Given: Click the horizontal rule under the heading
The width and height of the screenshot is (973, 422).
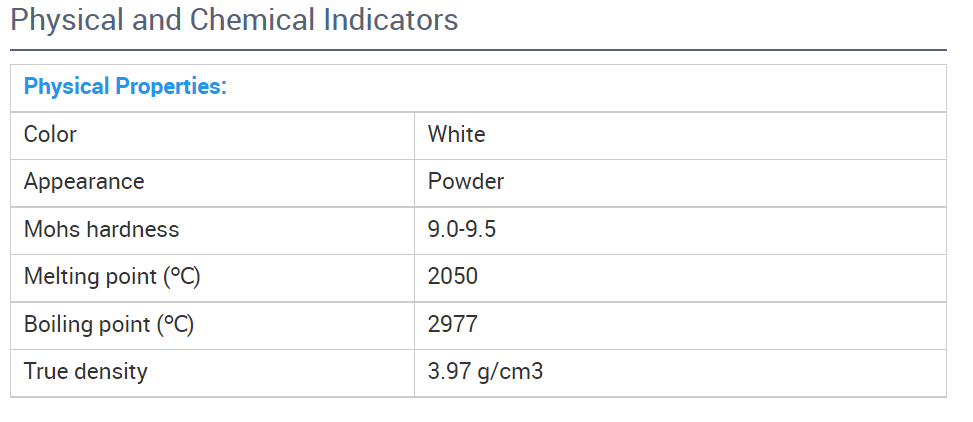Looking at the screenshot, I should coord(478,50).
